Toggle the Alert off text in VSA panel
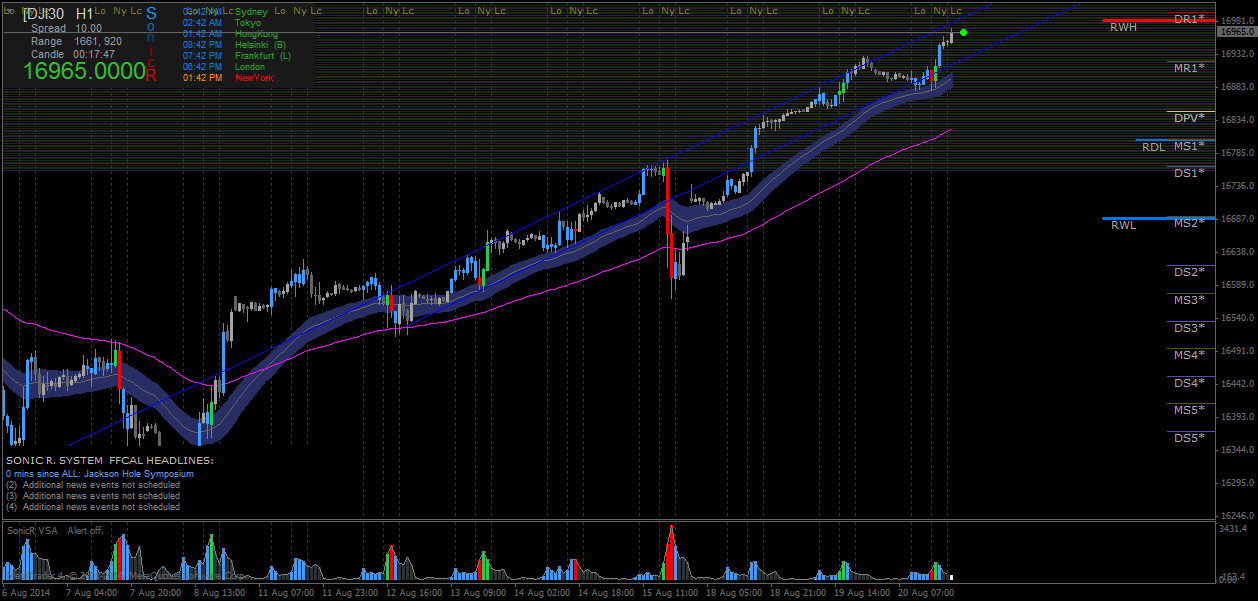This screenshot has height=601, width=1258. click(x=85, y=530)
